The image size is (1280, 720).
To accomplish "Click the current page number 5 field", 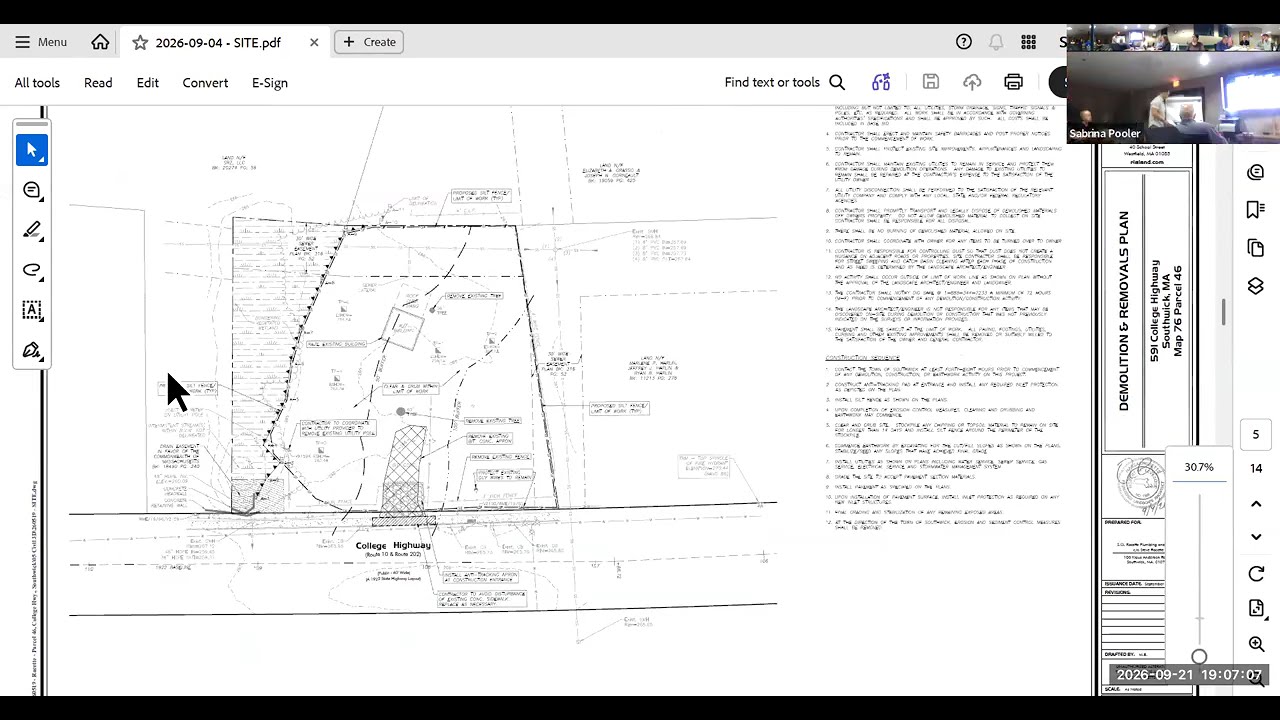I will click(x=1256, y=434).
